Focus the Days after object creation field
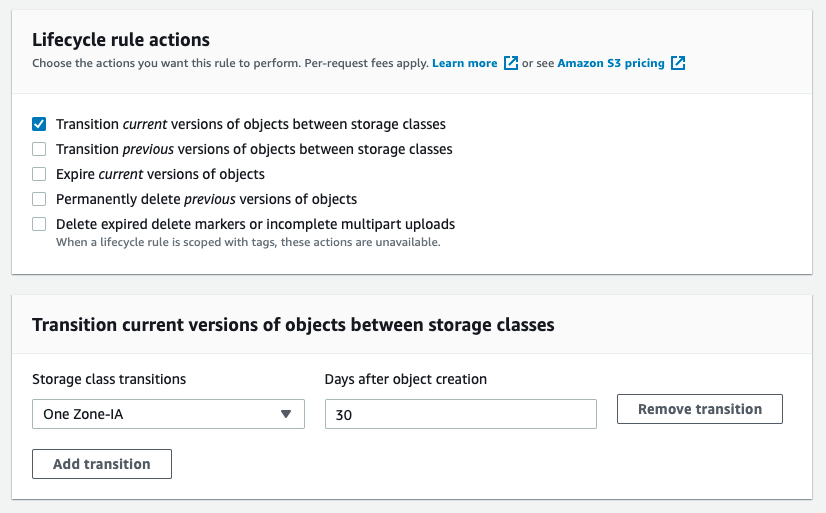This screenshot has height=513, width=826. pos(460,414)
